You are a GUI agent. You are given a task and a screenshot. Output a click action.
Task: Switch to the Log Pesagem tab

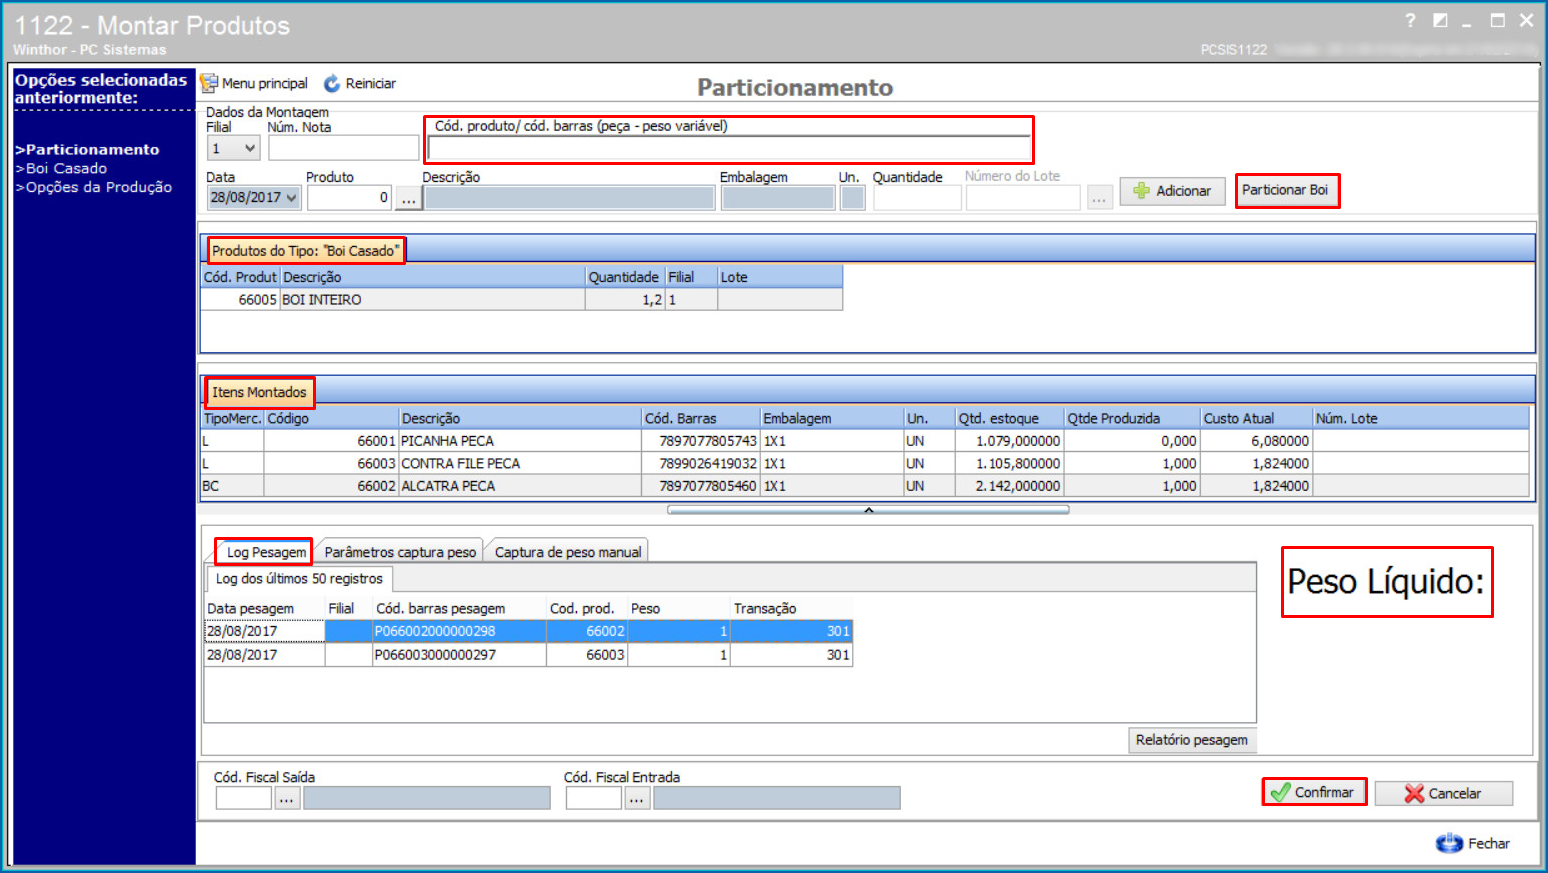click(266, 552)
